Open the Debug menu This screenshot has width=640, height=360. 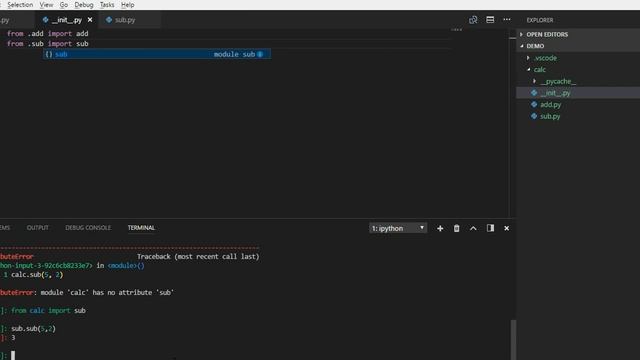click(x=84, y=5)
